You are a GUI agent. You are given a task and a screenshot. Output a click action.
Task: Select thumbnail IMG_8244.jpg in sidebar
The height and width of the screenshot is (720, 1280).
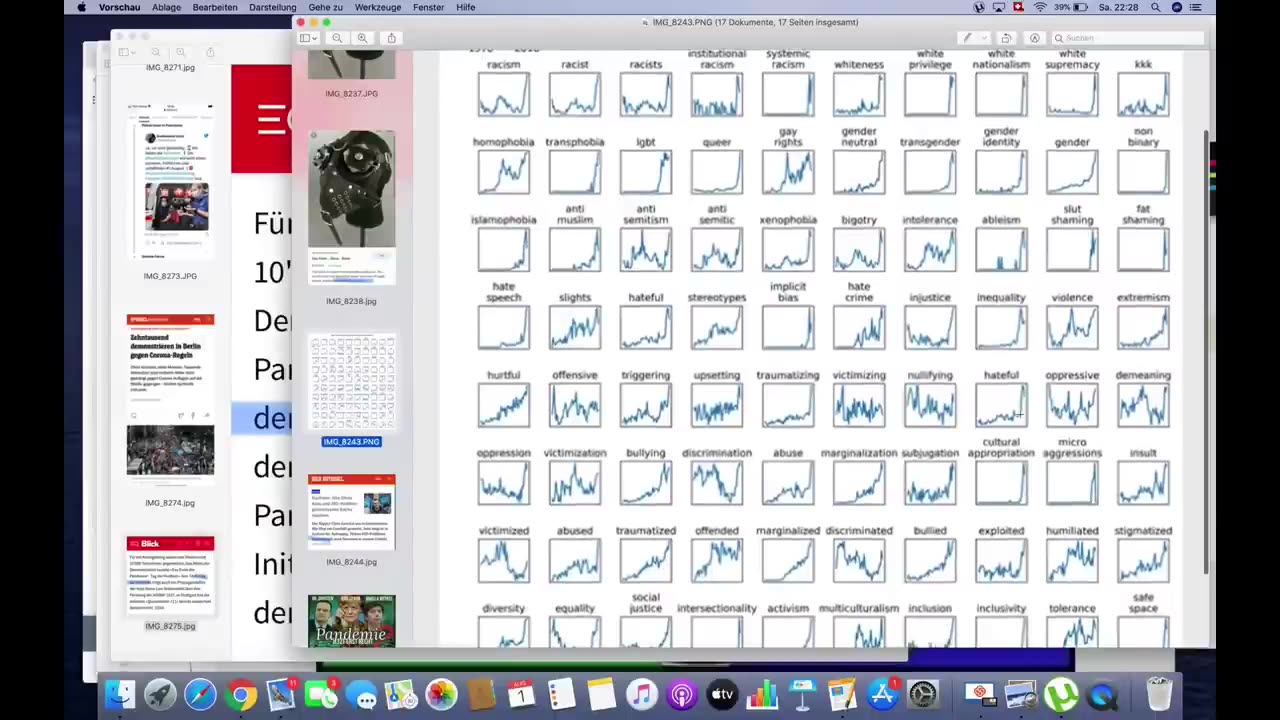pos(351,513)
